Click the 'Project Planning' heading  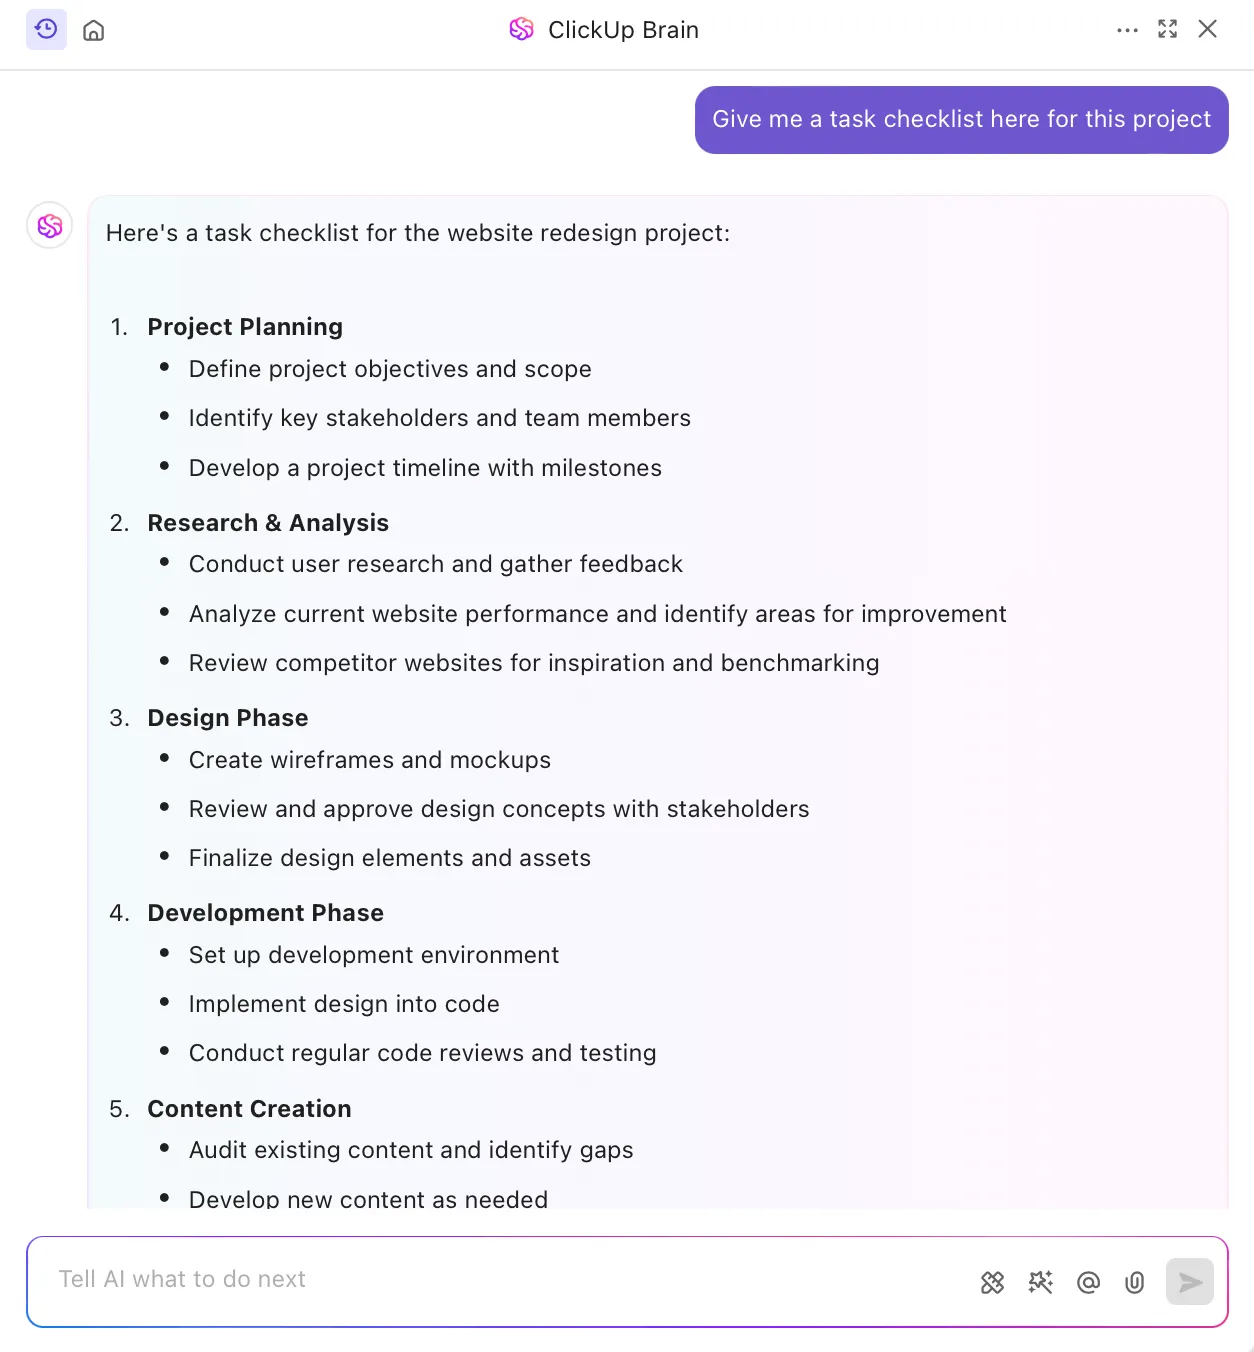pos(245,327)
